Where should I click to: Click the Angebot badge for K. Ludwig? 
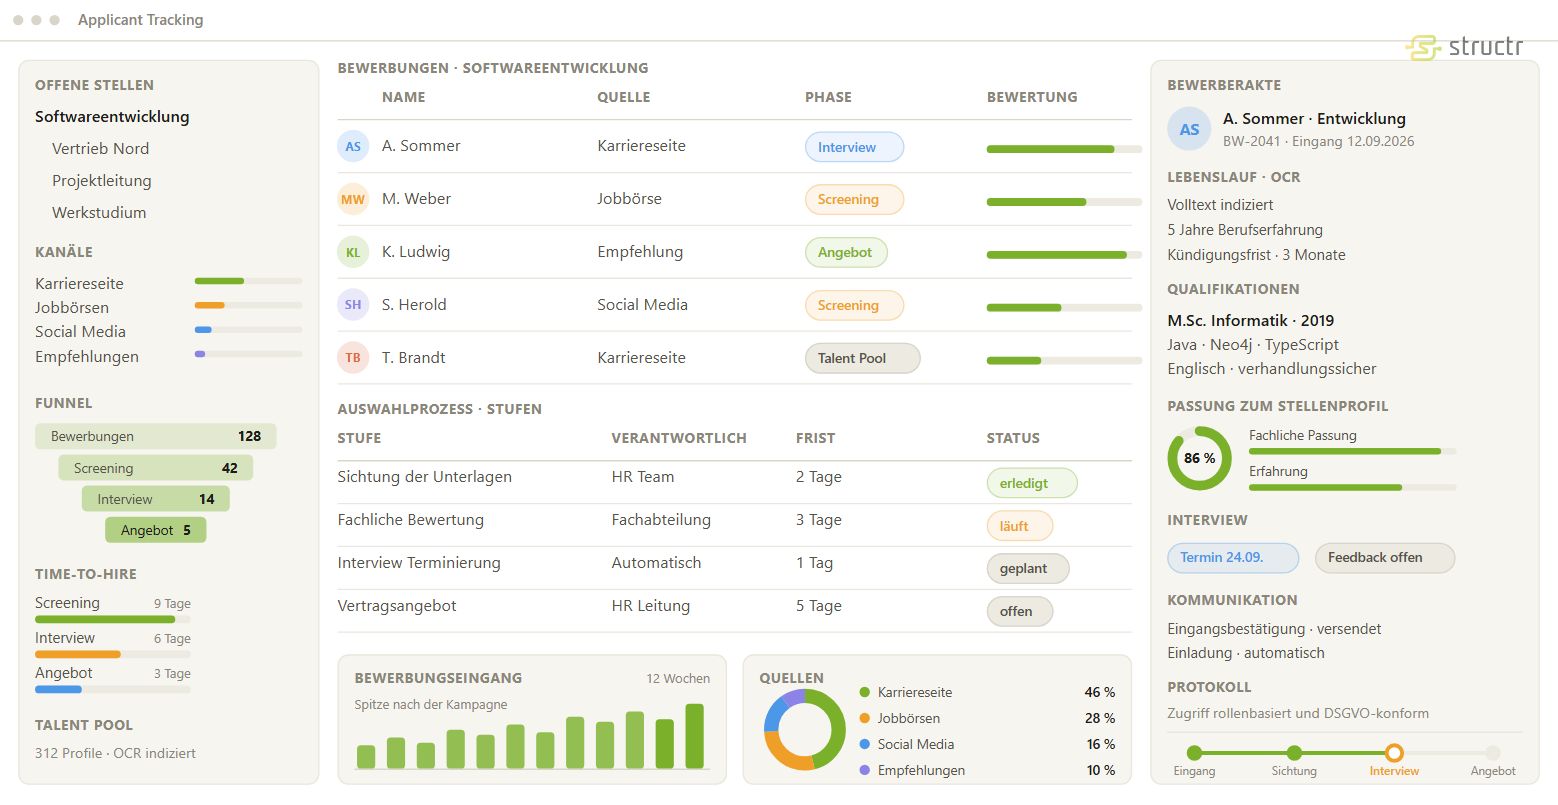[846, 252]
